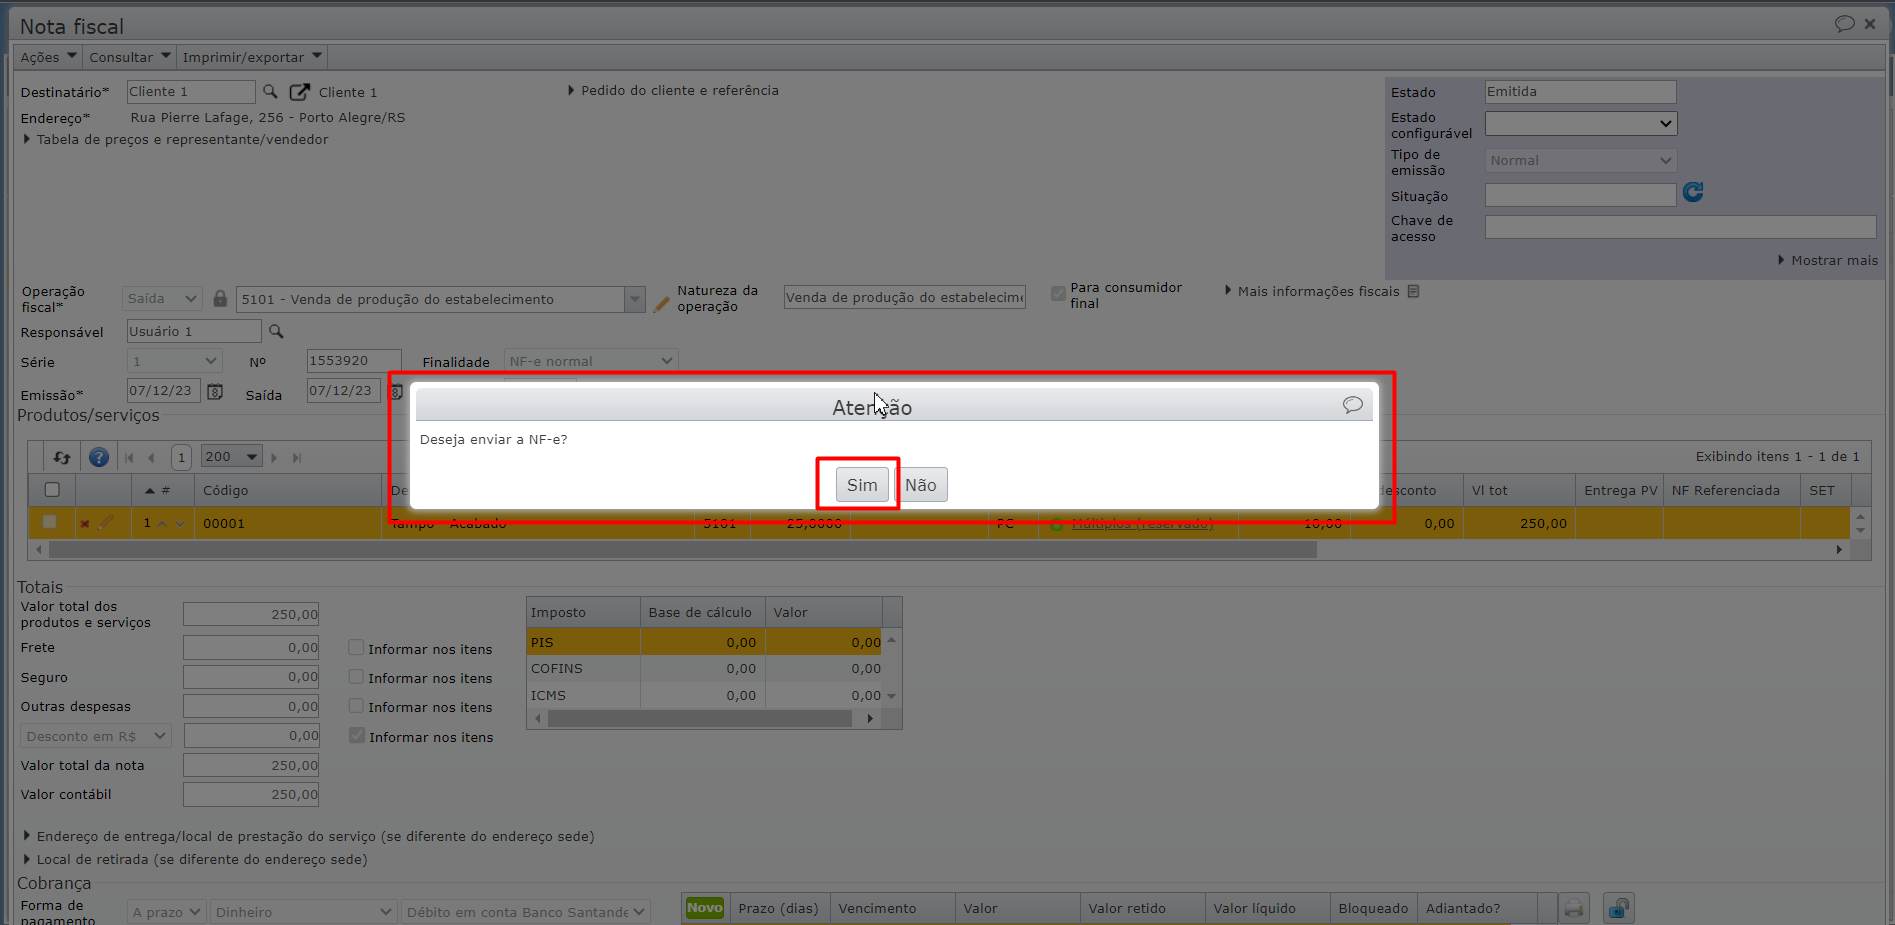
Task: Search for a Responsável with the magnifier
Action: pyautogui.click(x=276, y=331)
